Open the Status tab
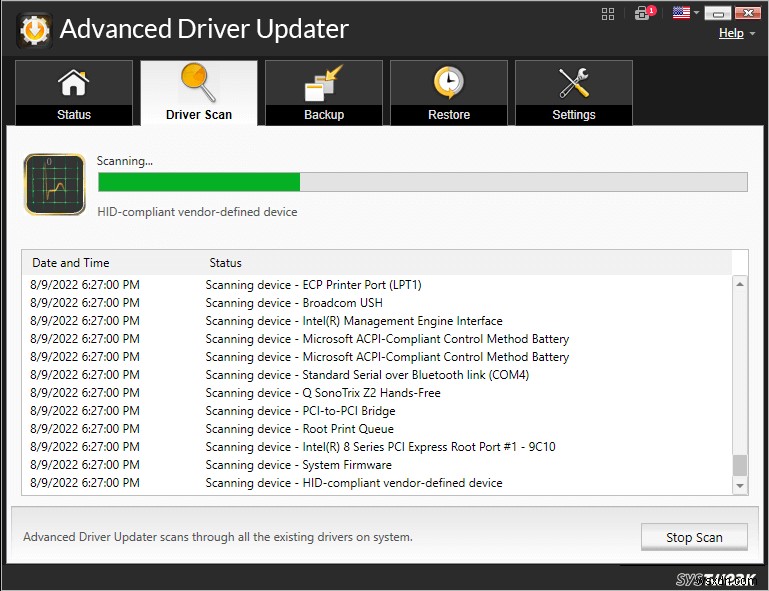The width and height of the screenshot is (769, 591). 74,93
